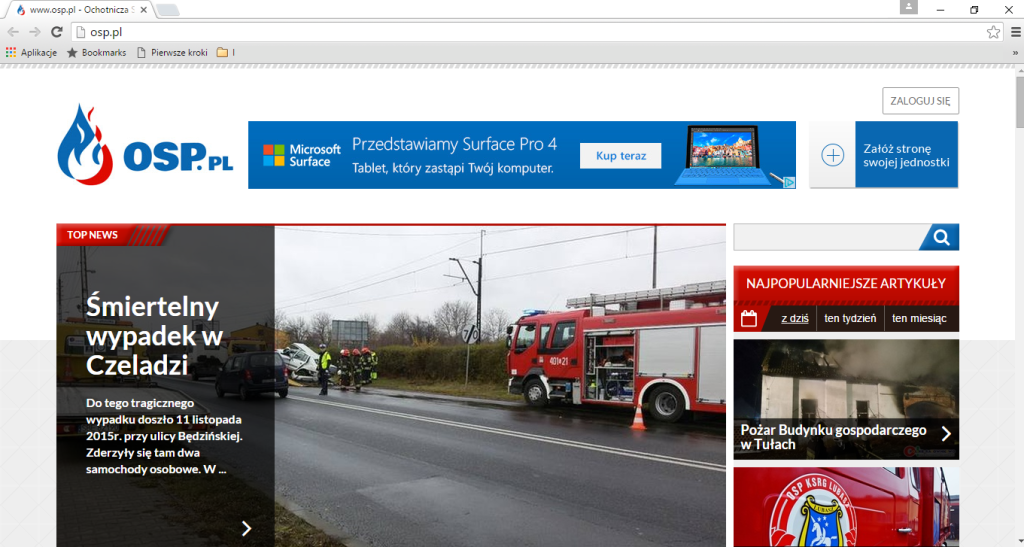The image size is (1024, 547).
Task: Click the calendar icon under popular articles
Action: point(749,319)
